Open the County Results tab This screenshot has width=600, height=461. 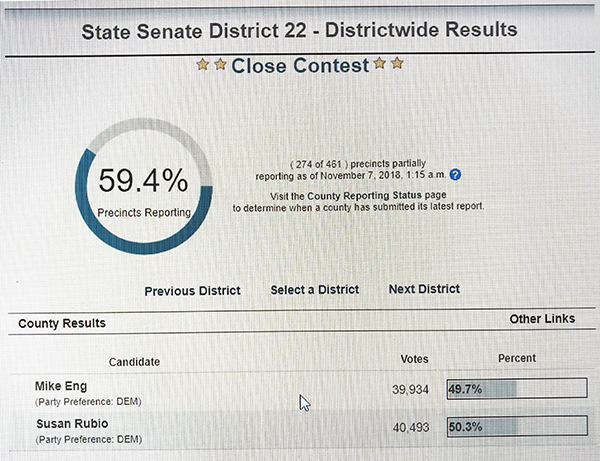pos(62,323)
